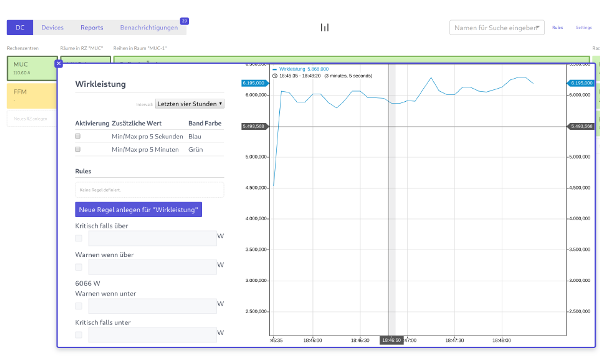
Task: Open the Rules link at top right
Action: (x=558, y=28)
